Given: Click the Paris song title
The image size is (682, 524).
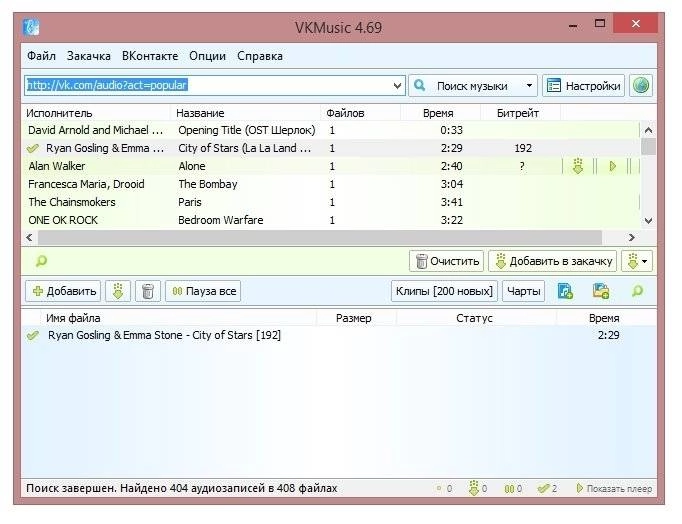Looking at the screenshot, I should coord(190,202).
